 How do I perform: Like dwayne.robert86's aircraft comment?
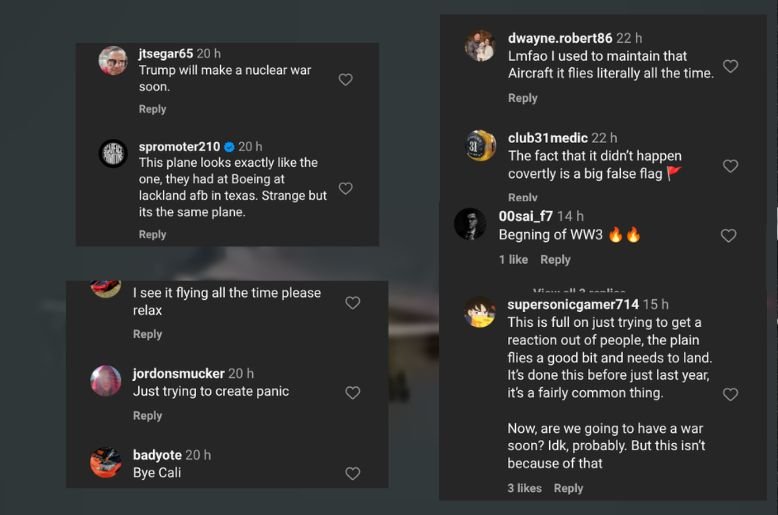pyautogui.click(x=730, y=66)
